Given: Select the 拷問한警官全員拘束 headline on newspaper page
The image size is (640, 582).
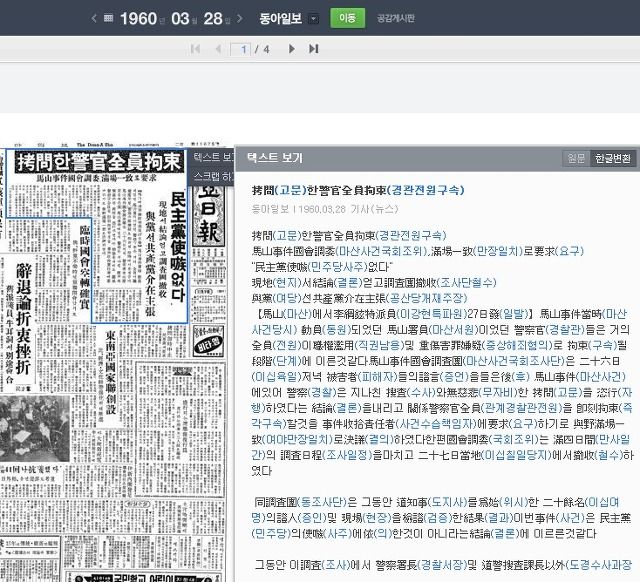Looking at the screenshot, I should (x=99, y=162).
